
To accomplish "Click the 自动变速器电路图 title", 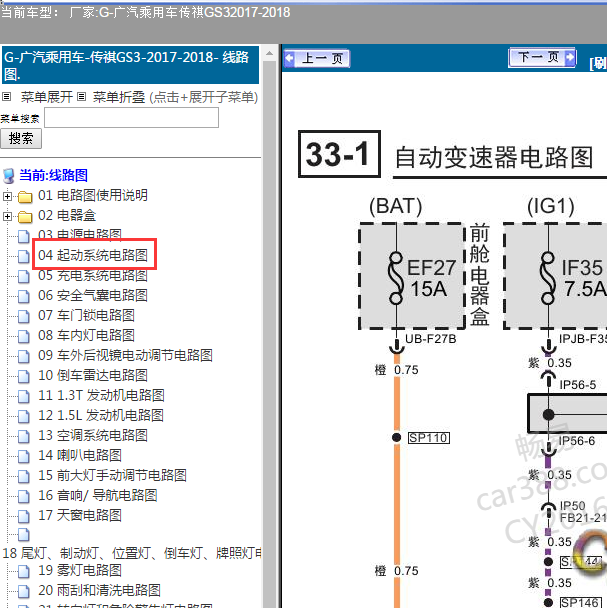I will click(493, 157).
